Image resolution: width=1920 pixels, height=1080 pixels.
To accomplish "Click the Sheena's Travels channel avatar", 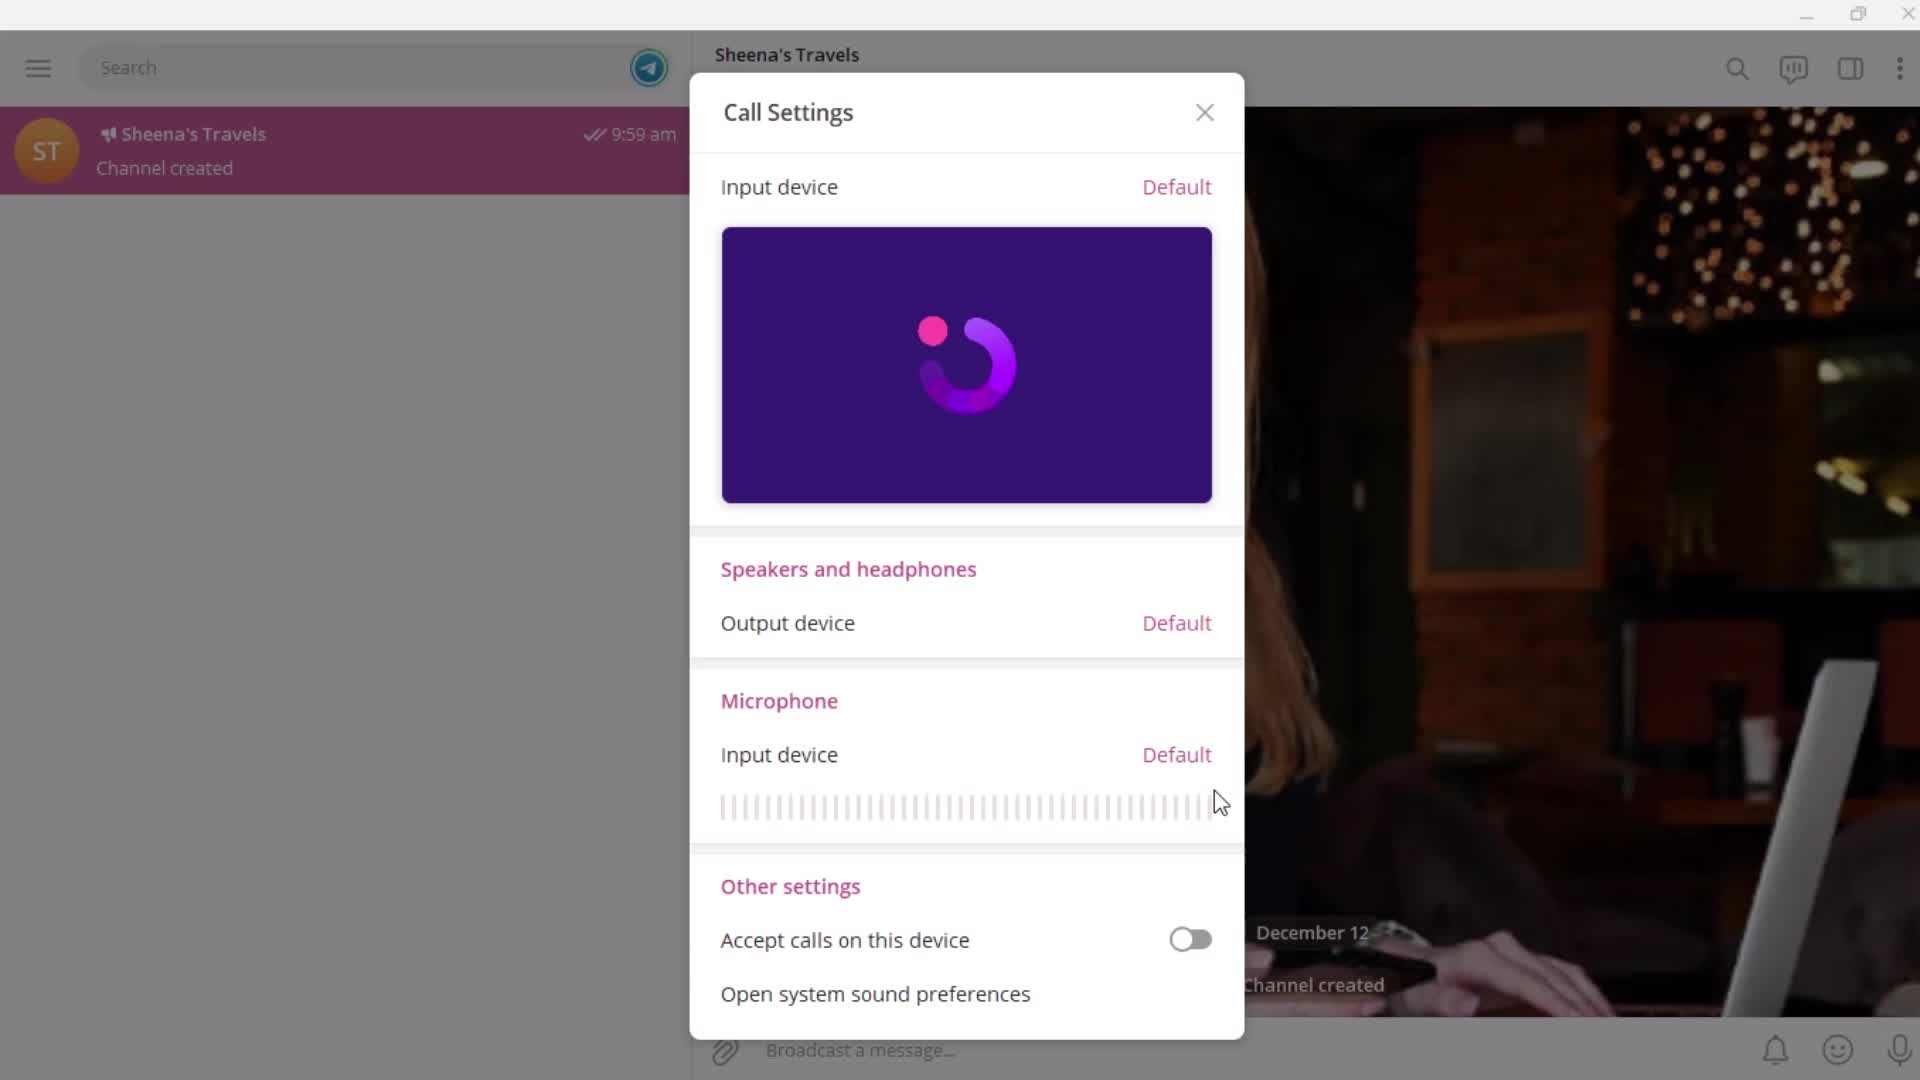I will coord(46,149).
